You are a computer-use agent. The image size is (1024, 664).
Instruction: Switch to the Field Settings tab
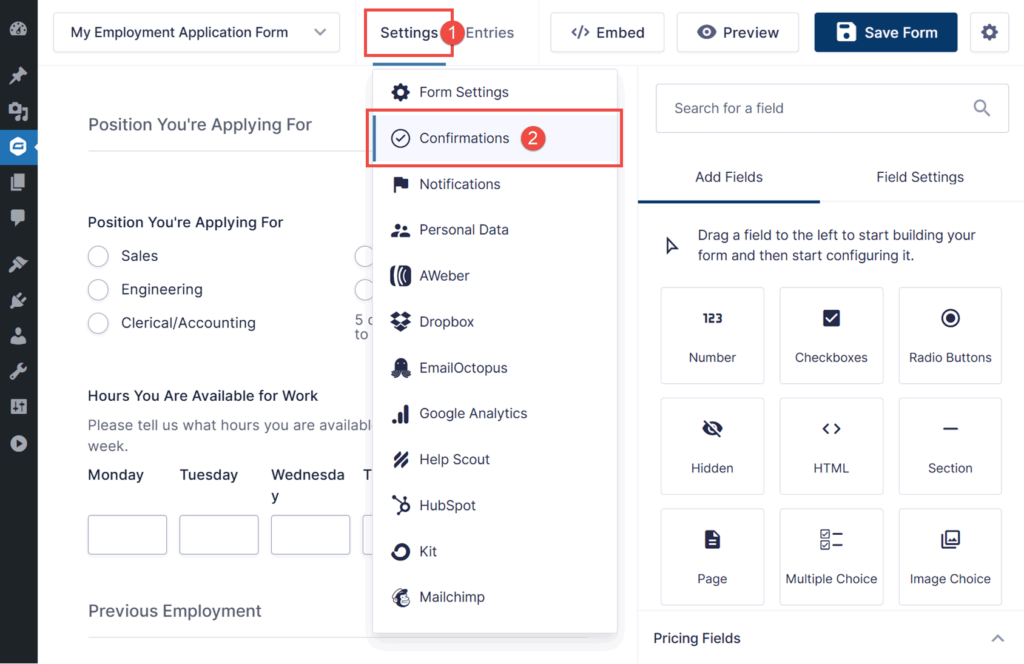[x=919, y=177]
